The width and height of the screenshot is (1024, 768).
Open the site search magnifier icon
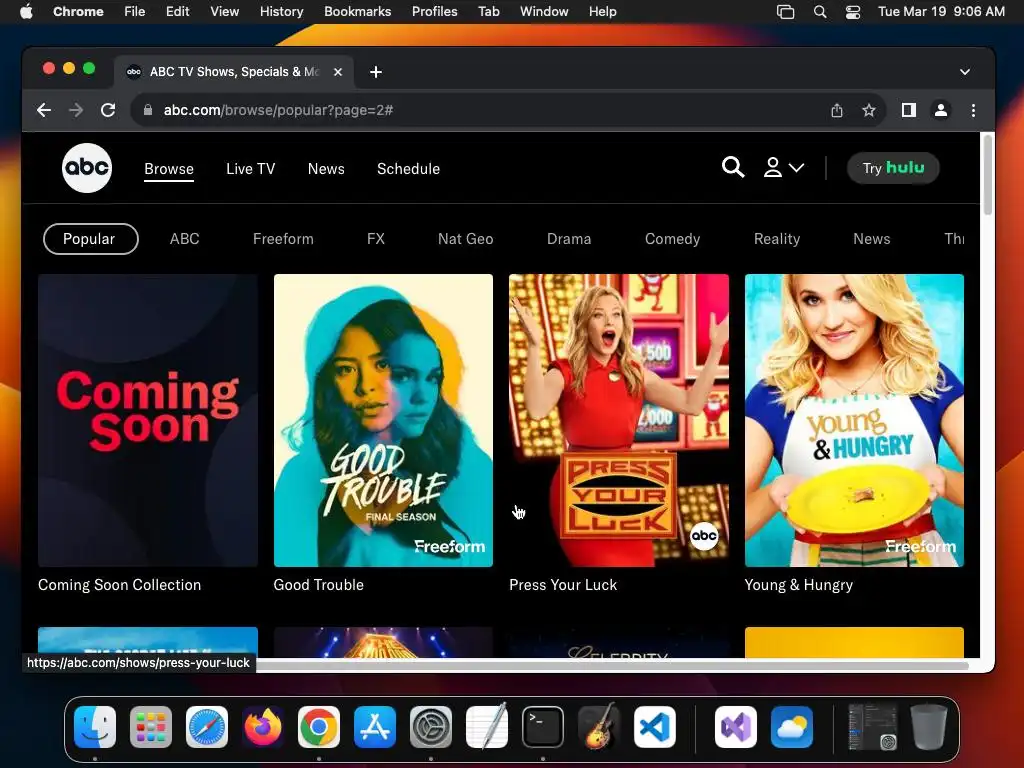click(x=733, y=167)
